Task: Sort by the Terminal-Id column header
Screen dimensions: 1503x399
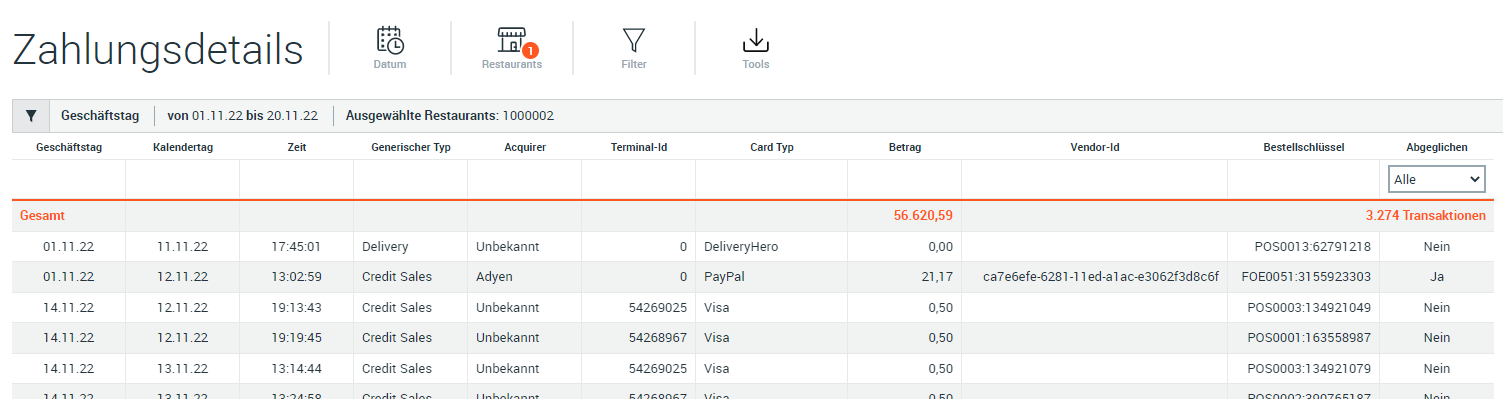Action: pos(639,147)
